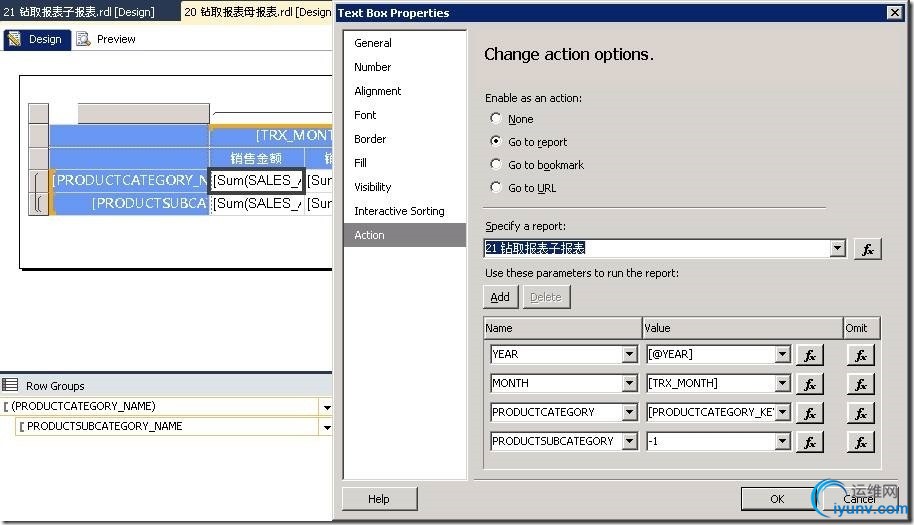The width and height of the screenshot is (914, 525).
Task: Select the 销售金额 column header cell
Action: point(257,158)
